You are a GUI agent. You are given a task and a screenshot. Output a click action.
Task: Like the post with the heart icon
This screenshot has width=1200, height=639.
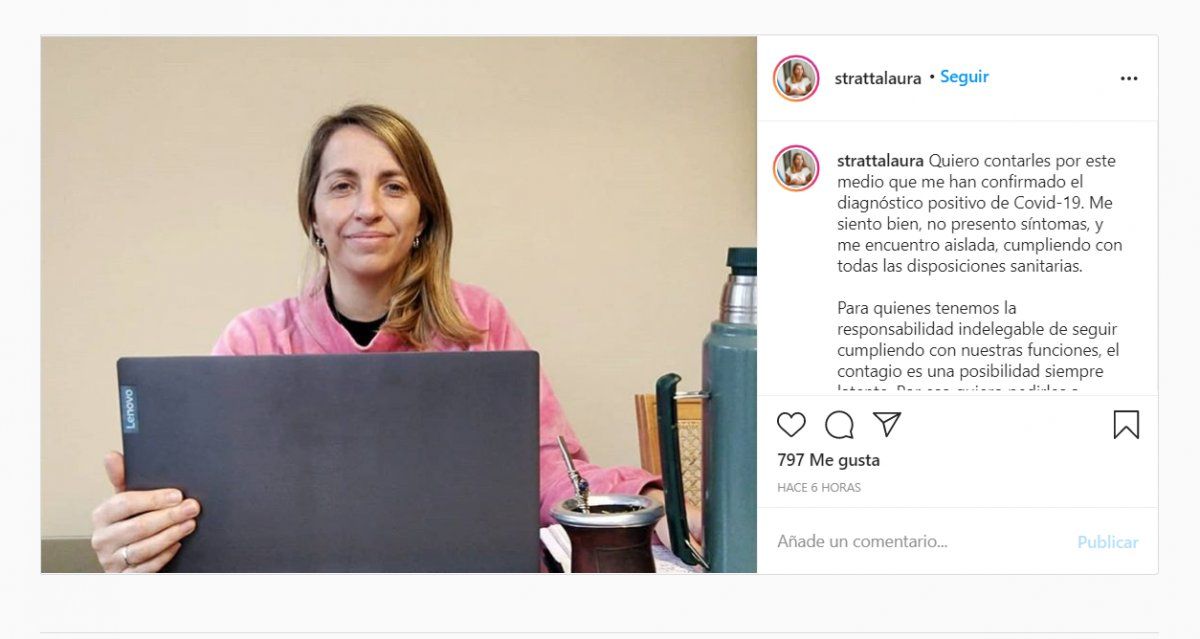(791, 425)
